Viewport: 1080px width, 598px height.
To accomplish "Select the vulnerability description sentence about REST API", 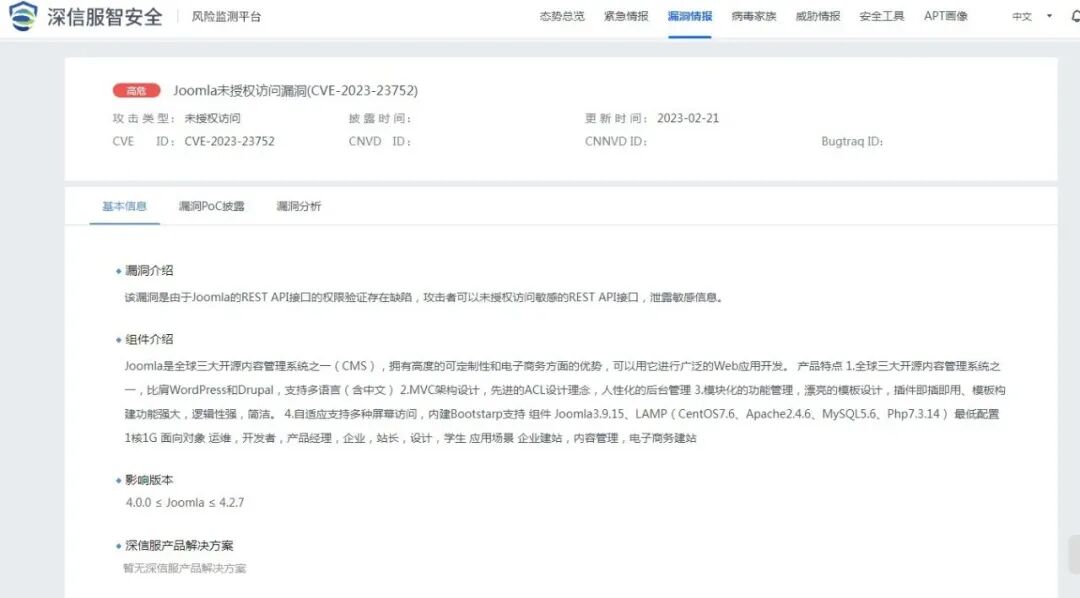I will pyautogui.click(x=423, y=298).
